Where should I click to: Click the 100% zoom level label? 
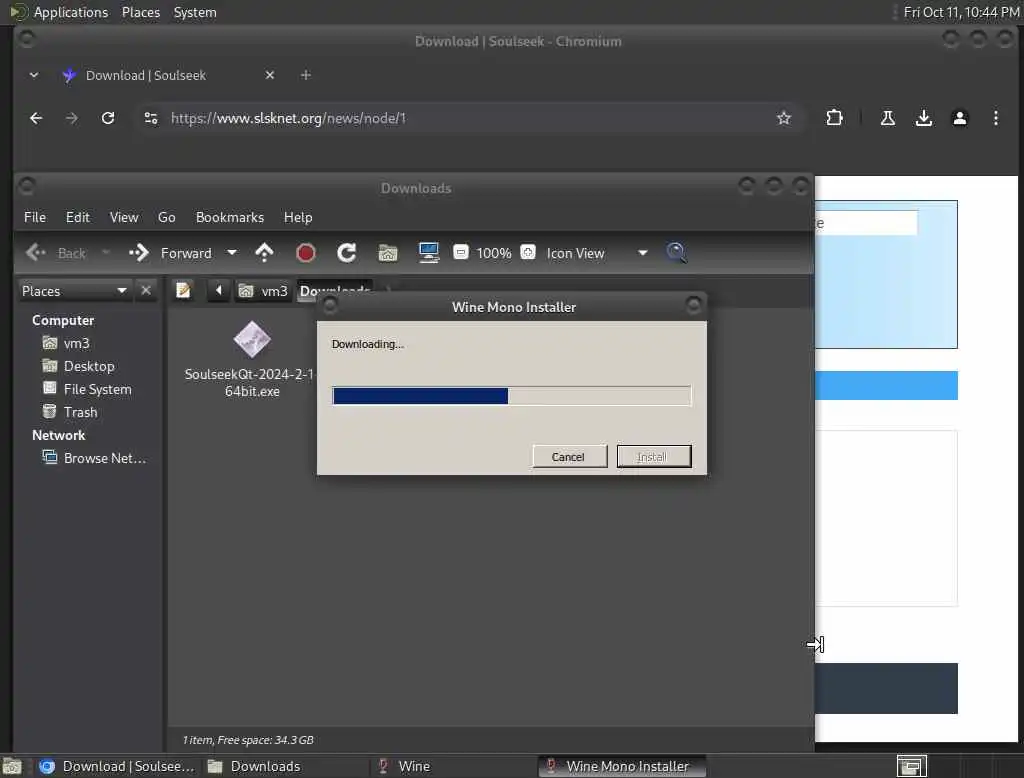click(494, 253)
